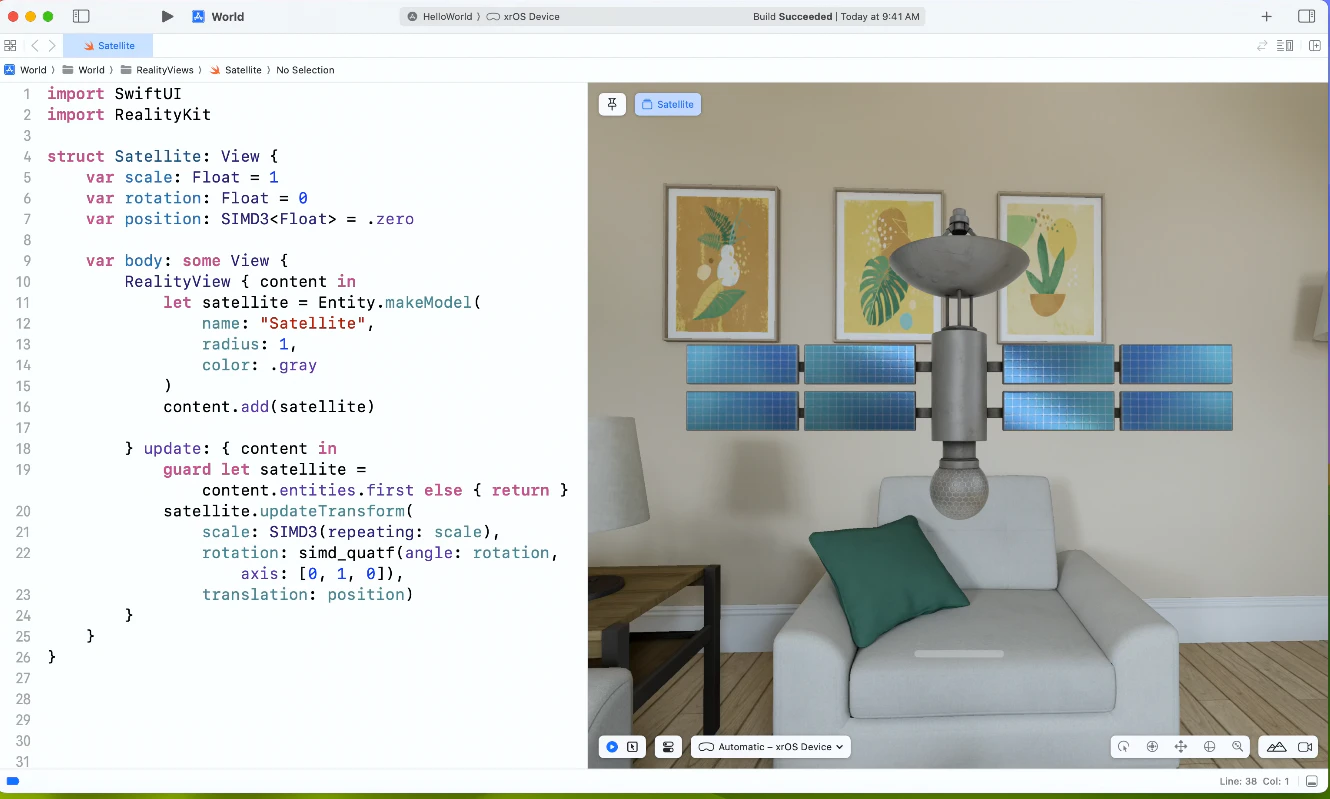Place cursor on 'import SwiftUI' line

[114, 94]
